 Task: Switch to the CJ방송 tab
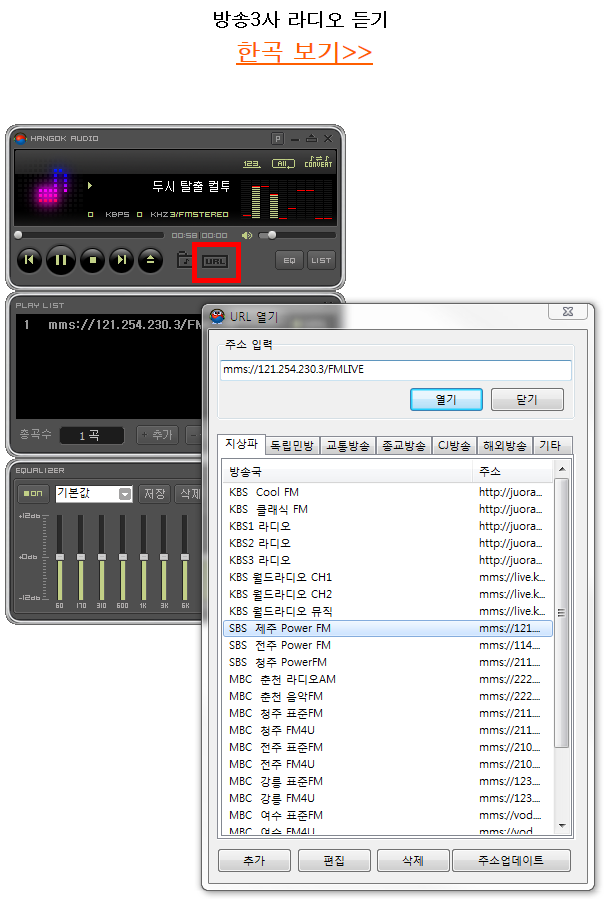[454, 446]
